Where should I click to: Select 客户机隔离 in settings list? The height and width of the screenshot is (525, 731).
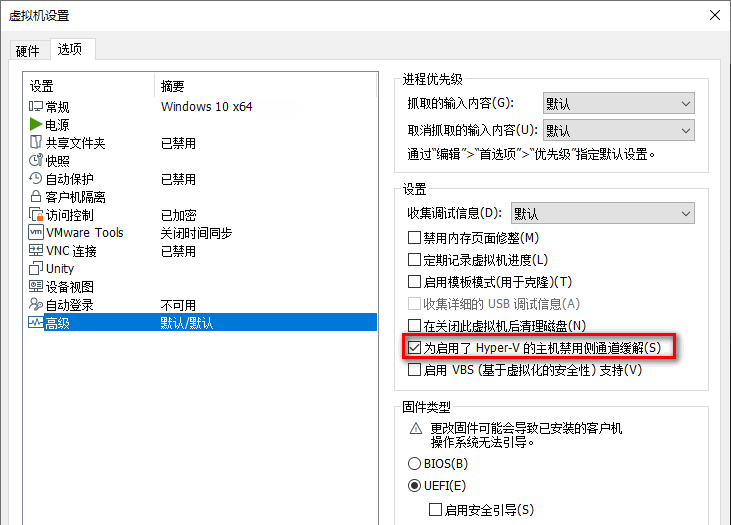[x=76, y=197]
